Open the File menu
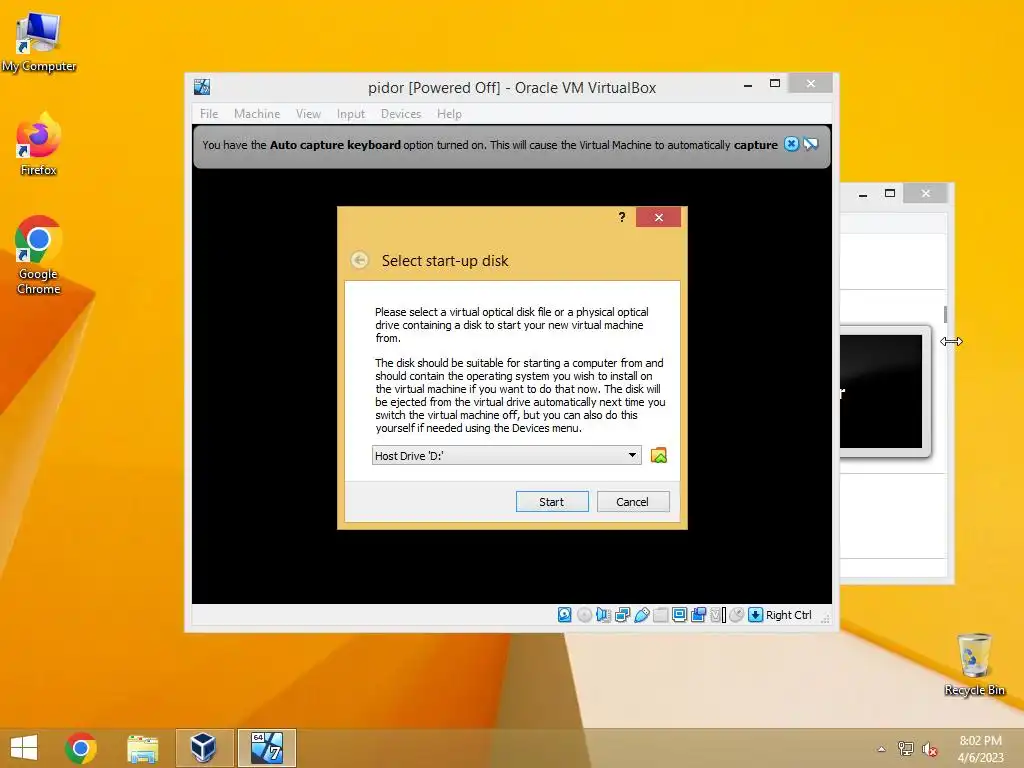This screenshot has width=1024, height=768. pos(209,114)
